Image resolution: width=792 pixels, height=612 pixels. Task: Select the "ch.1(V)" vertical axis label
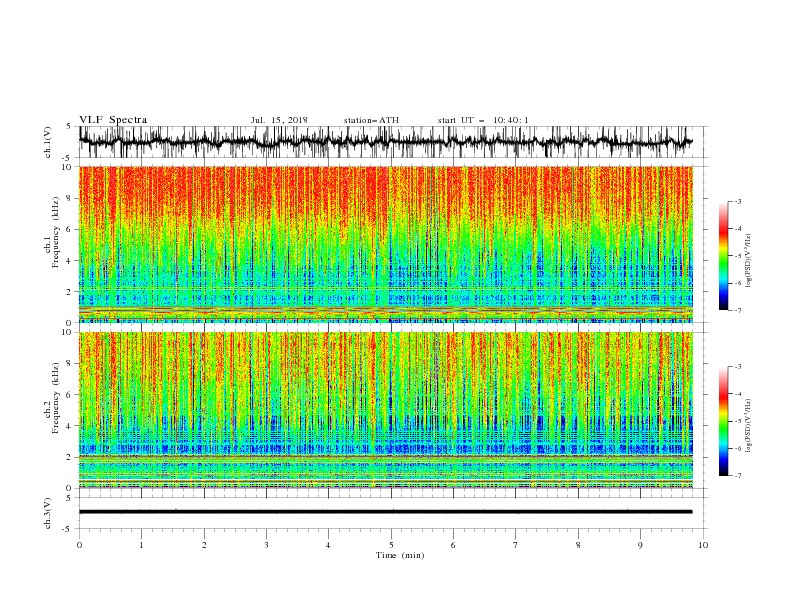pyautogui.click(x=48, y=142)
